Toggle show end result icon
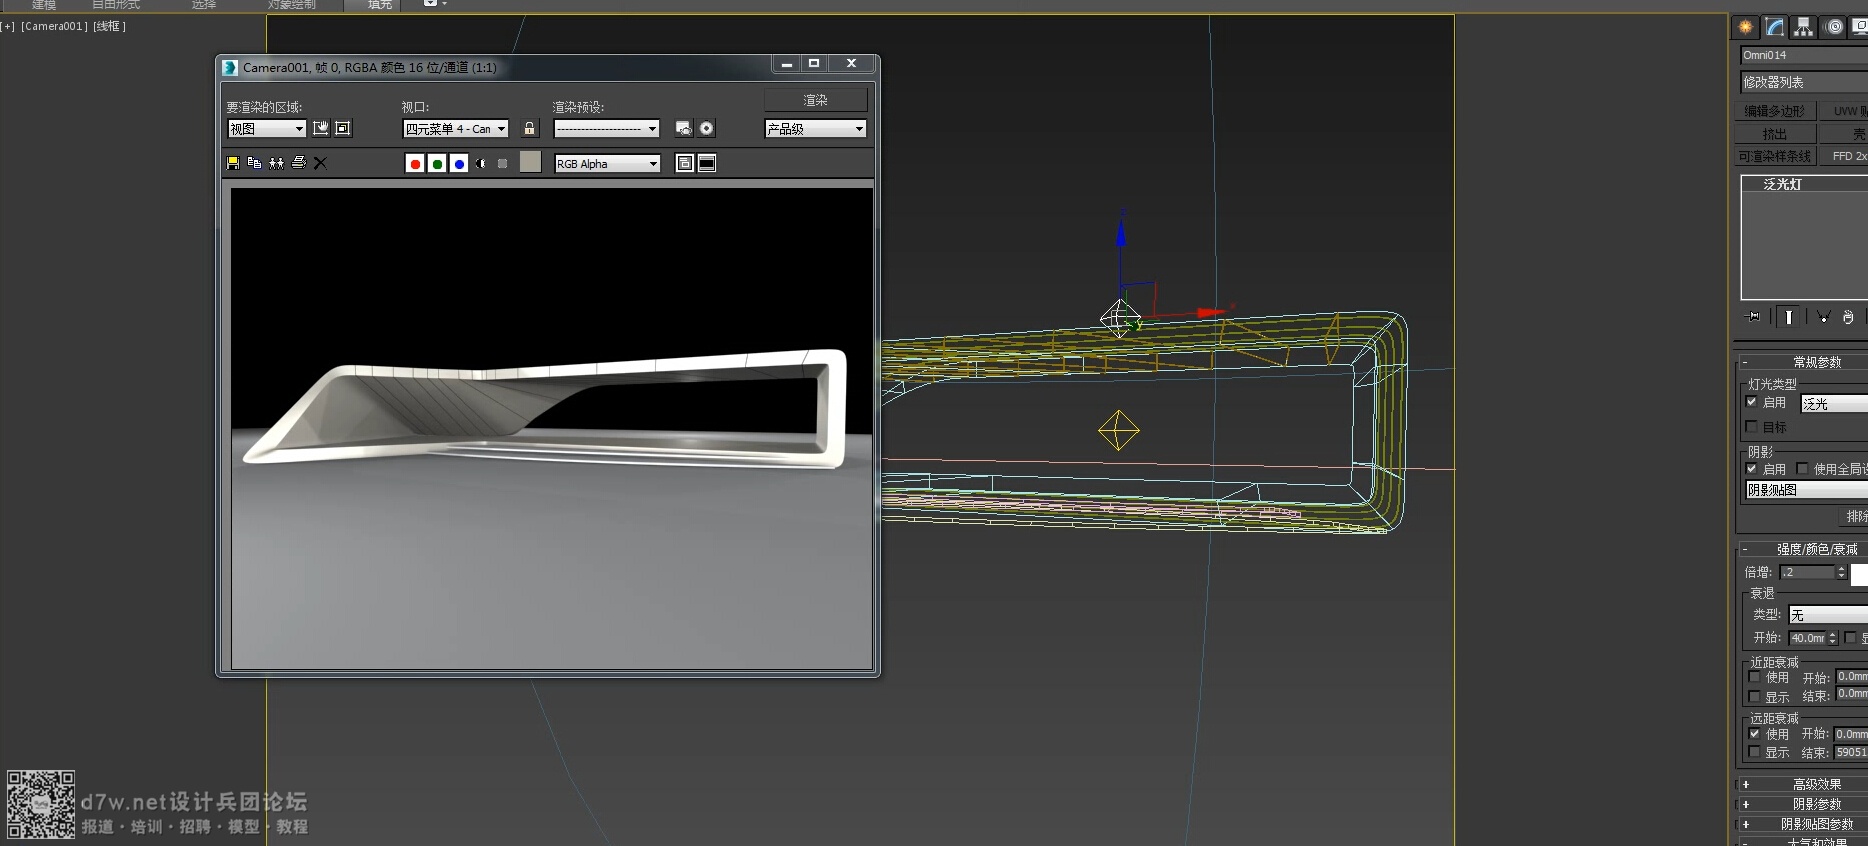This screenshot has height=846, width=1868. point(1789,317)
